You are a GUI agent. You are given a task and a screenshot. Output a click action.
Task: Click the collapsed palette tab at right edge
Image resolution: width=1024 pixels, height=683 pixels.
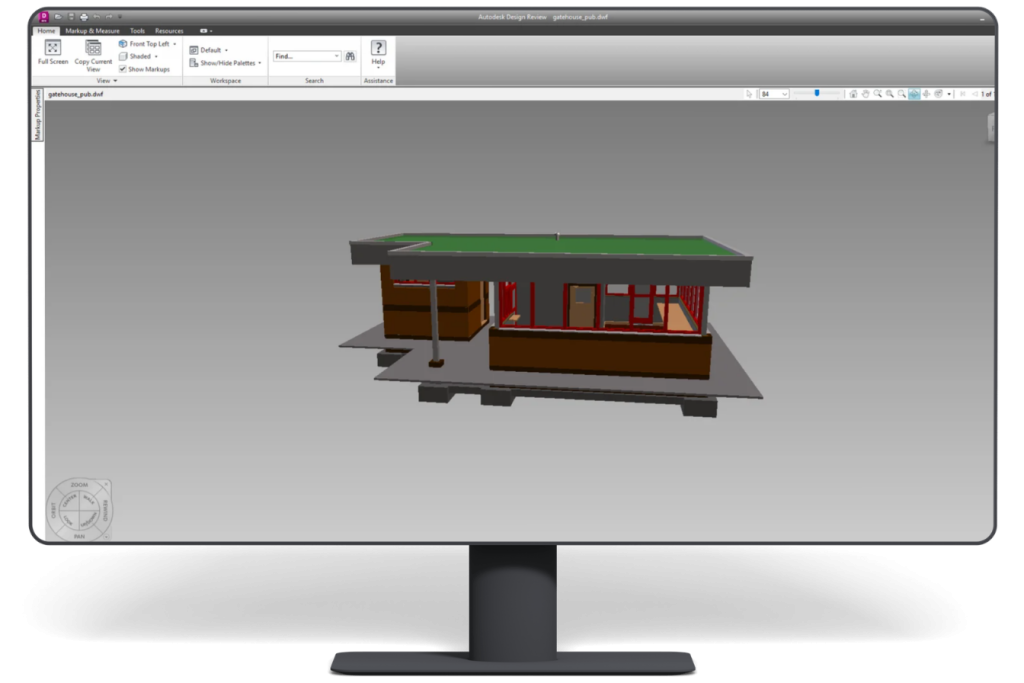[990, 127]
